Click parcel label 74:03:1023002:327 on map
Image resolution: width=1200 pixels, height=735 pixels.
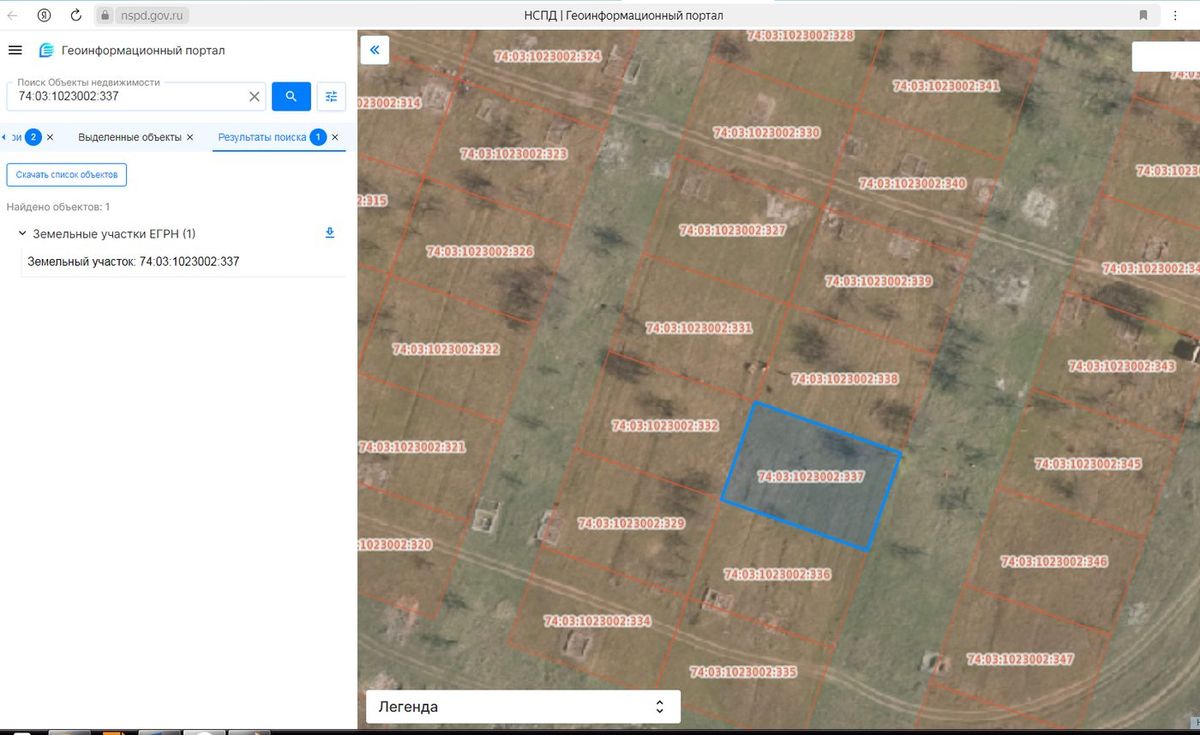click(x=733, y=230)
